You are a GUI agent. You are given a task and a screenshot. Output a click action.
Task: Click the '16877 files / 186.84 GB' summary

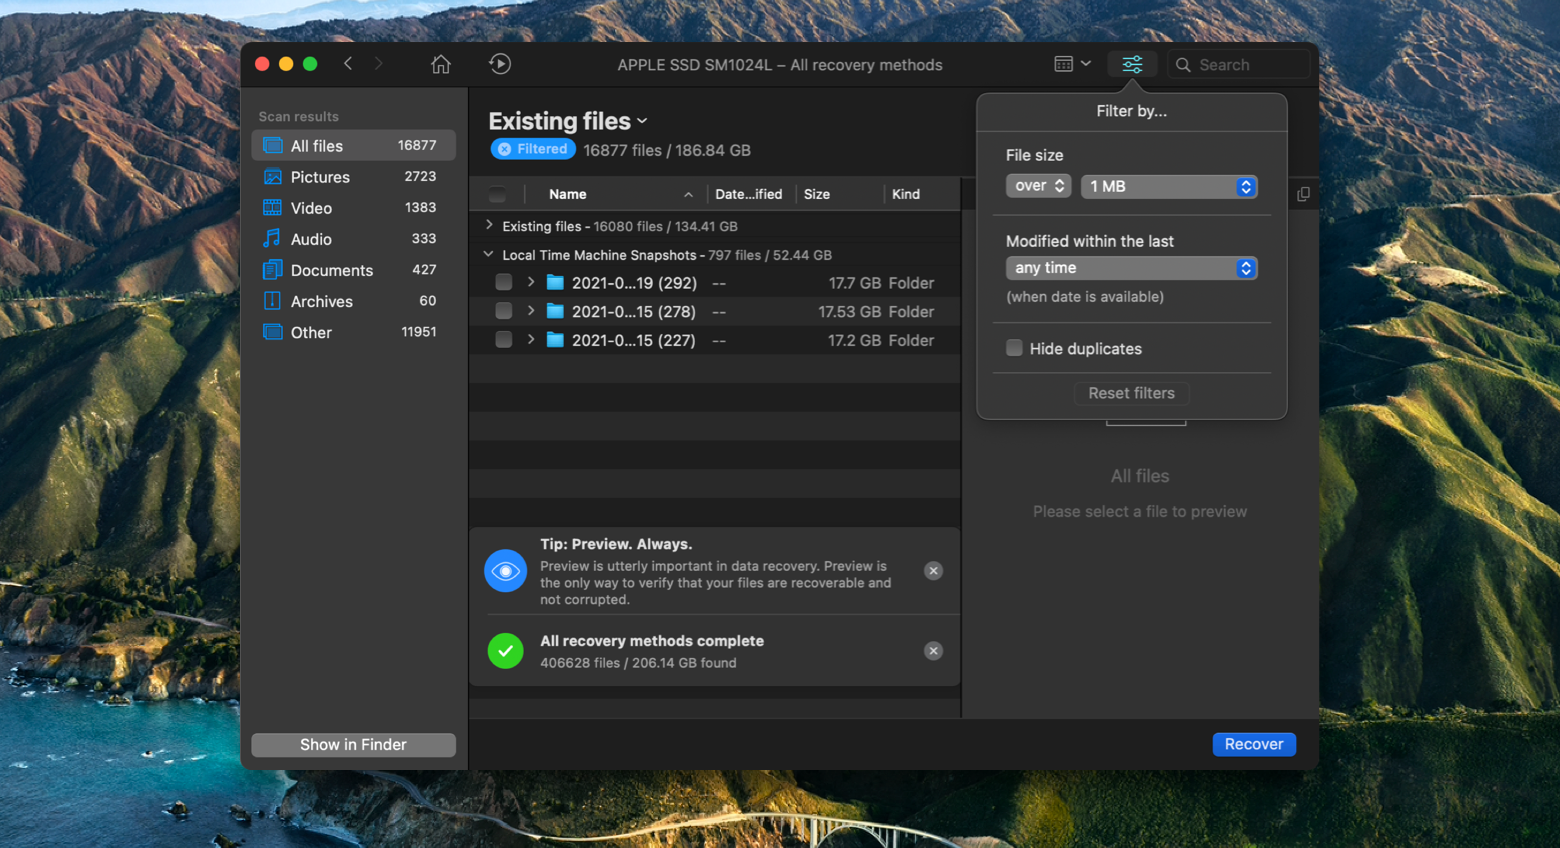pos(667,150)
